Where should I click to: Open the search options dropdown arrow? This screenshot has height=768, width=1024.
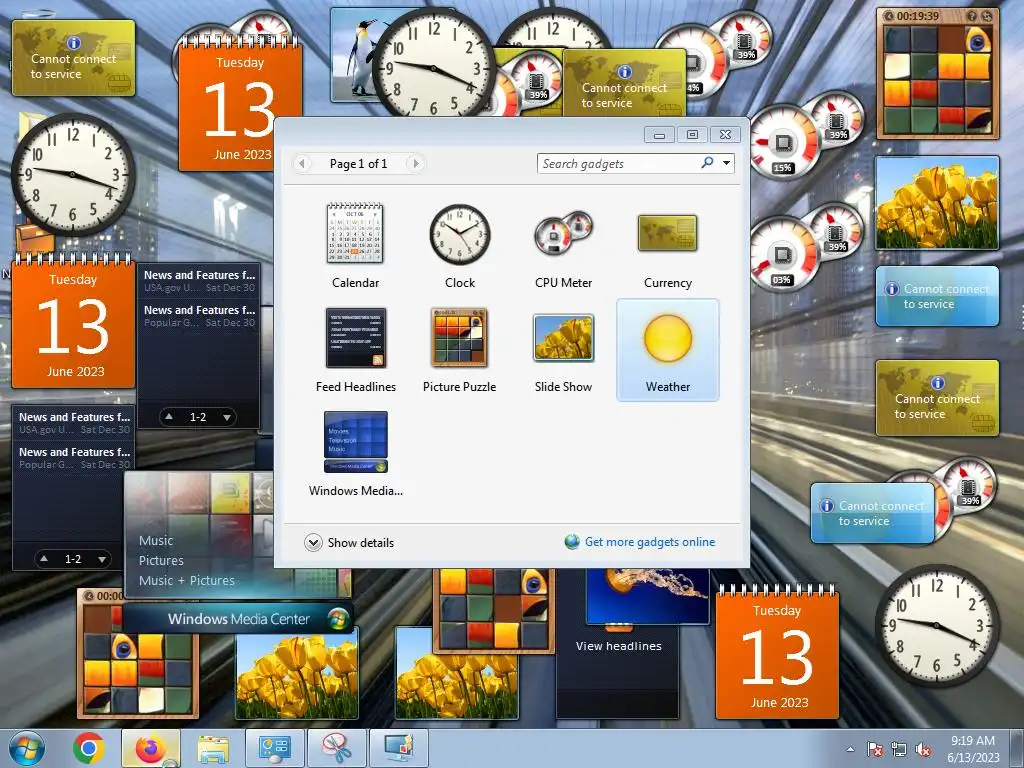click(x=726, y=163)
